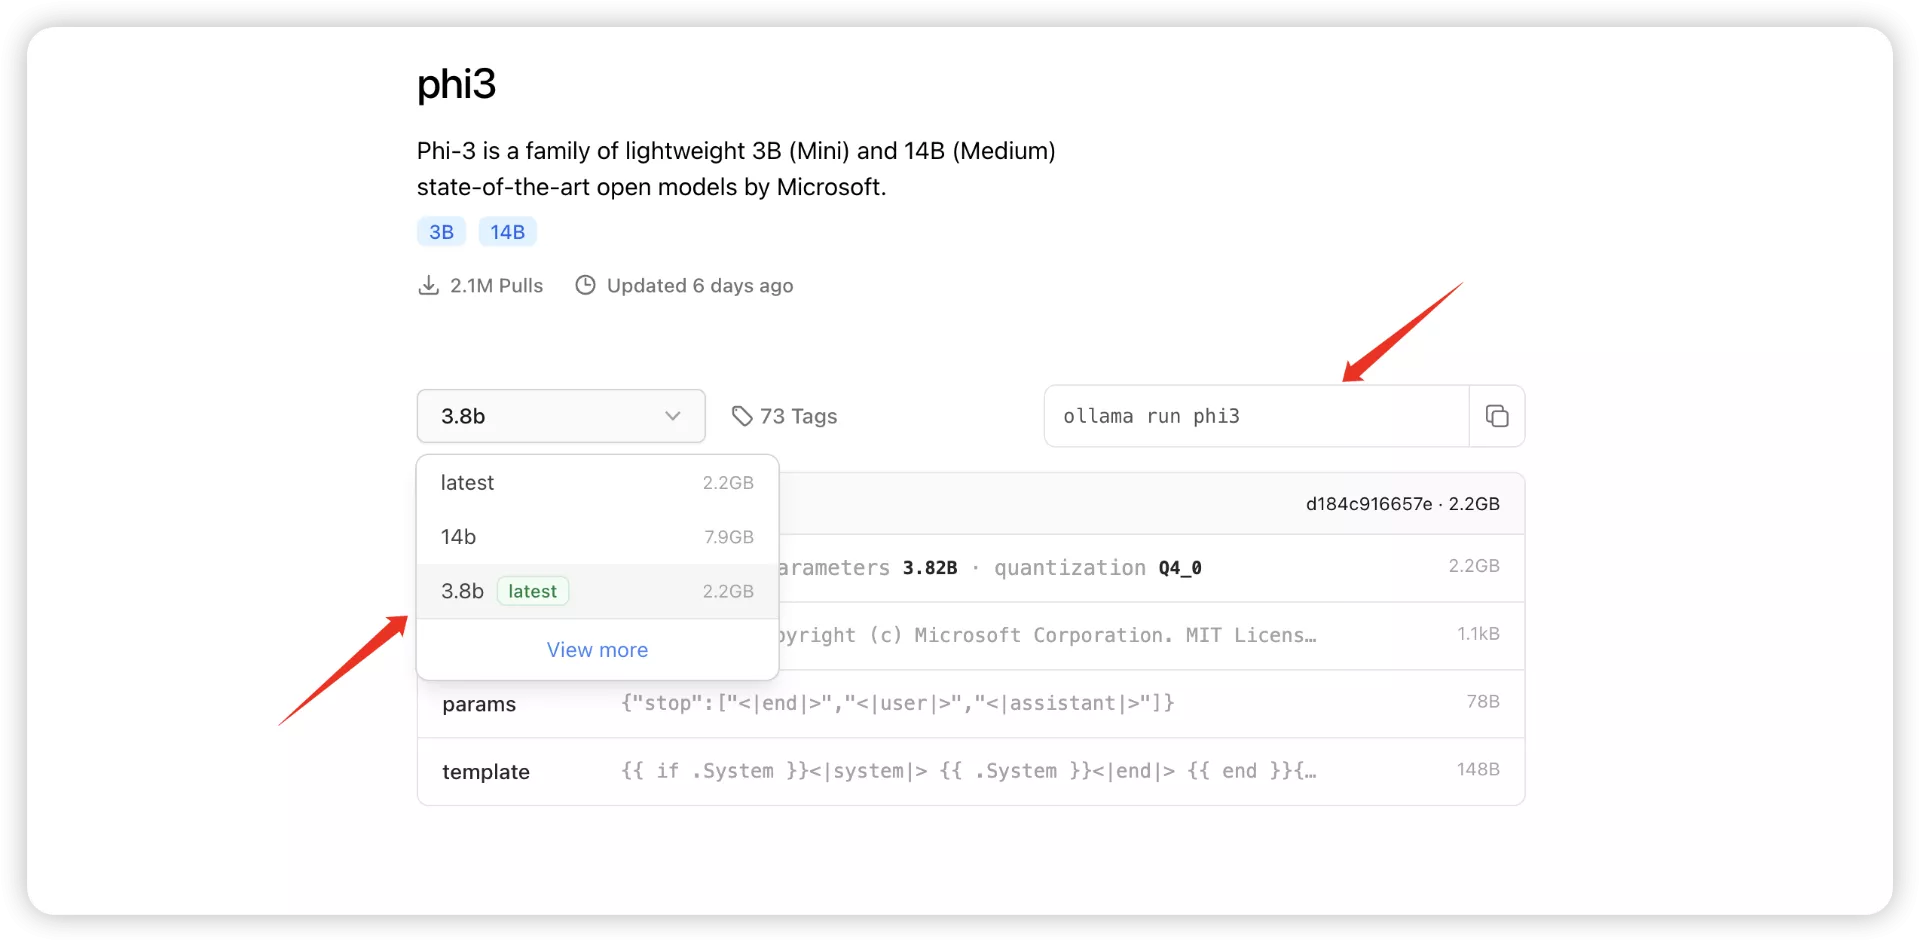
Task: Open the template file row
Action: pyautogui.click(x=971, y=772)
